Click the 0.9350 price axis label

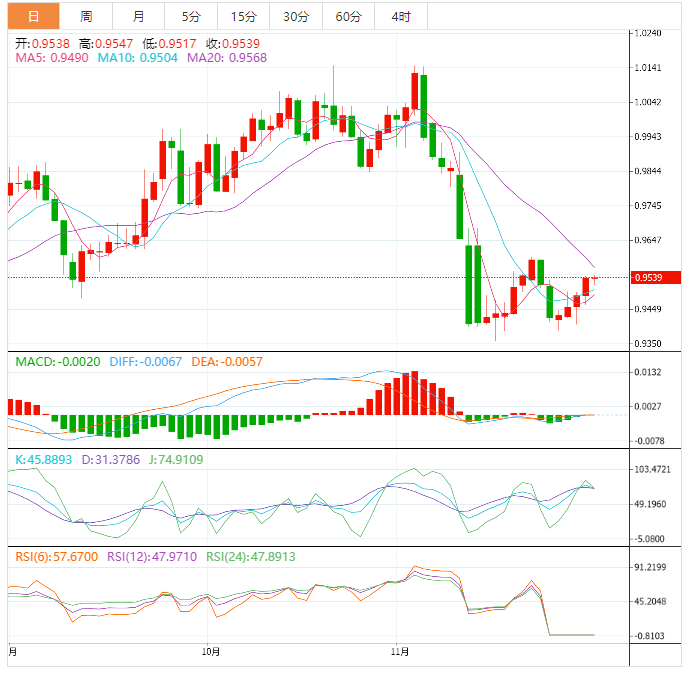coord(648,343)
